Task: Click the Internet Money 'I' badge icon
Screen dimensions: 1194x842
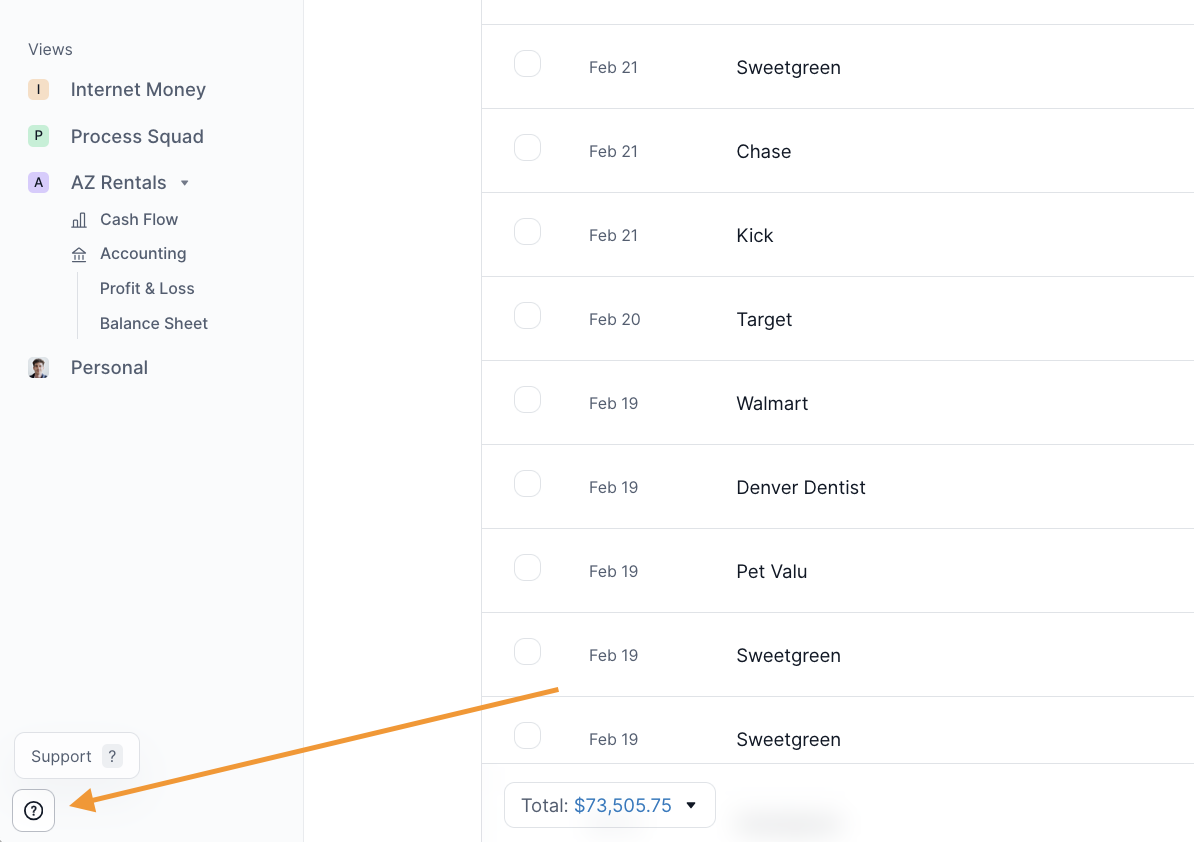Action: pyautogui.click(x=38, y=90)
